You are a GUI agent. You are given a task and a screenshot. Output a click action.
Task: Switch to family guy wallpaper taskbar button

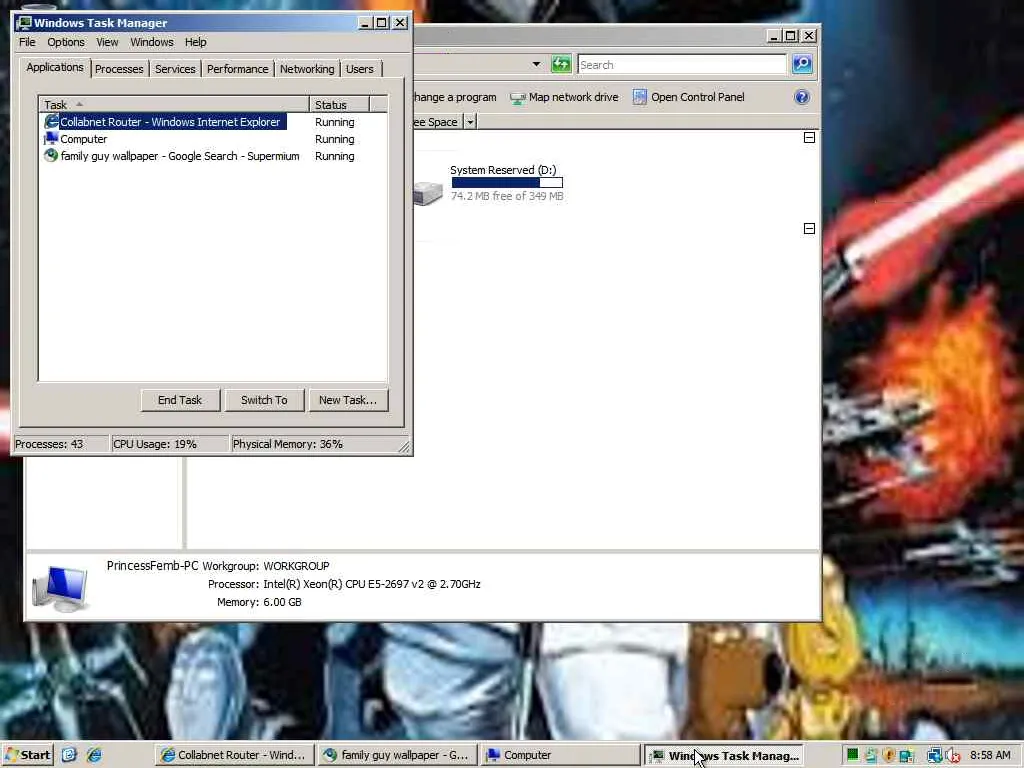[396, 755]
